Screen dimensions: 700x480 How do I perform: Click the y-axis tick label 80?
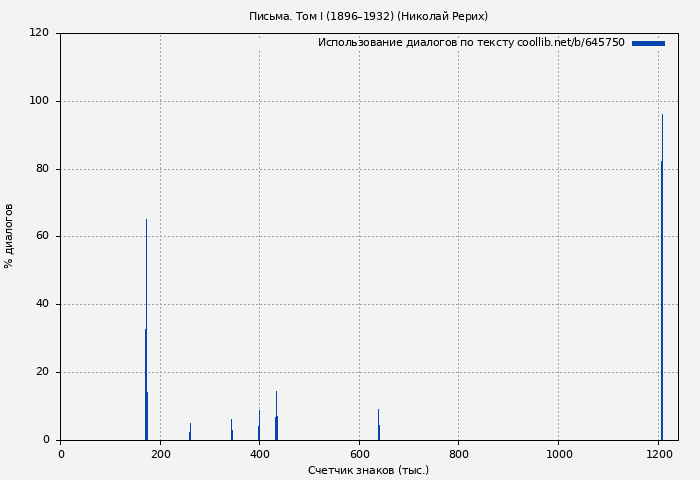coord(42,169)
